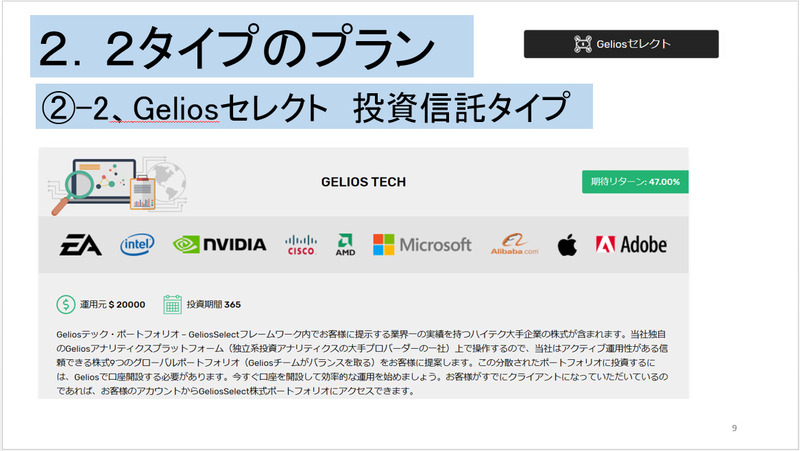Click the Adobe logo

(x=631, y=245)
